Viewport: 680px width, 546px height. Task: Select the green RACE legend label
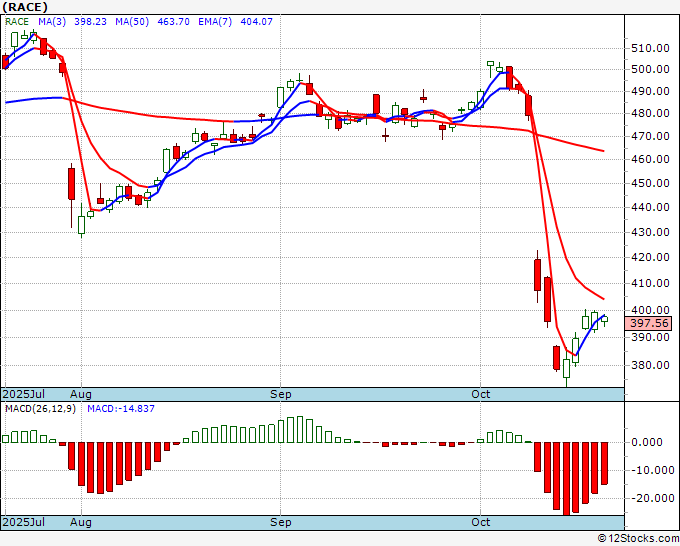click(17, 22)
